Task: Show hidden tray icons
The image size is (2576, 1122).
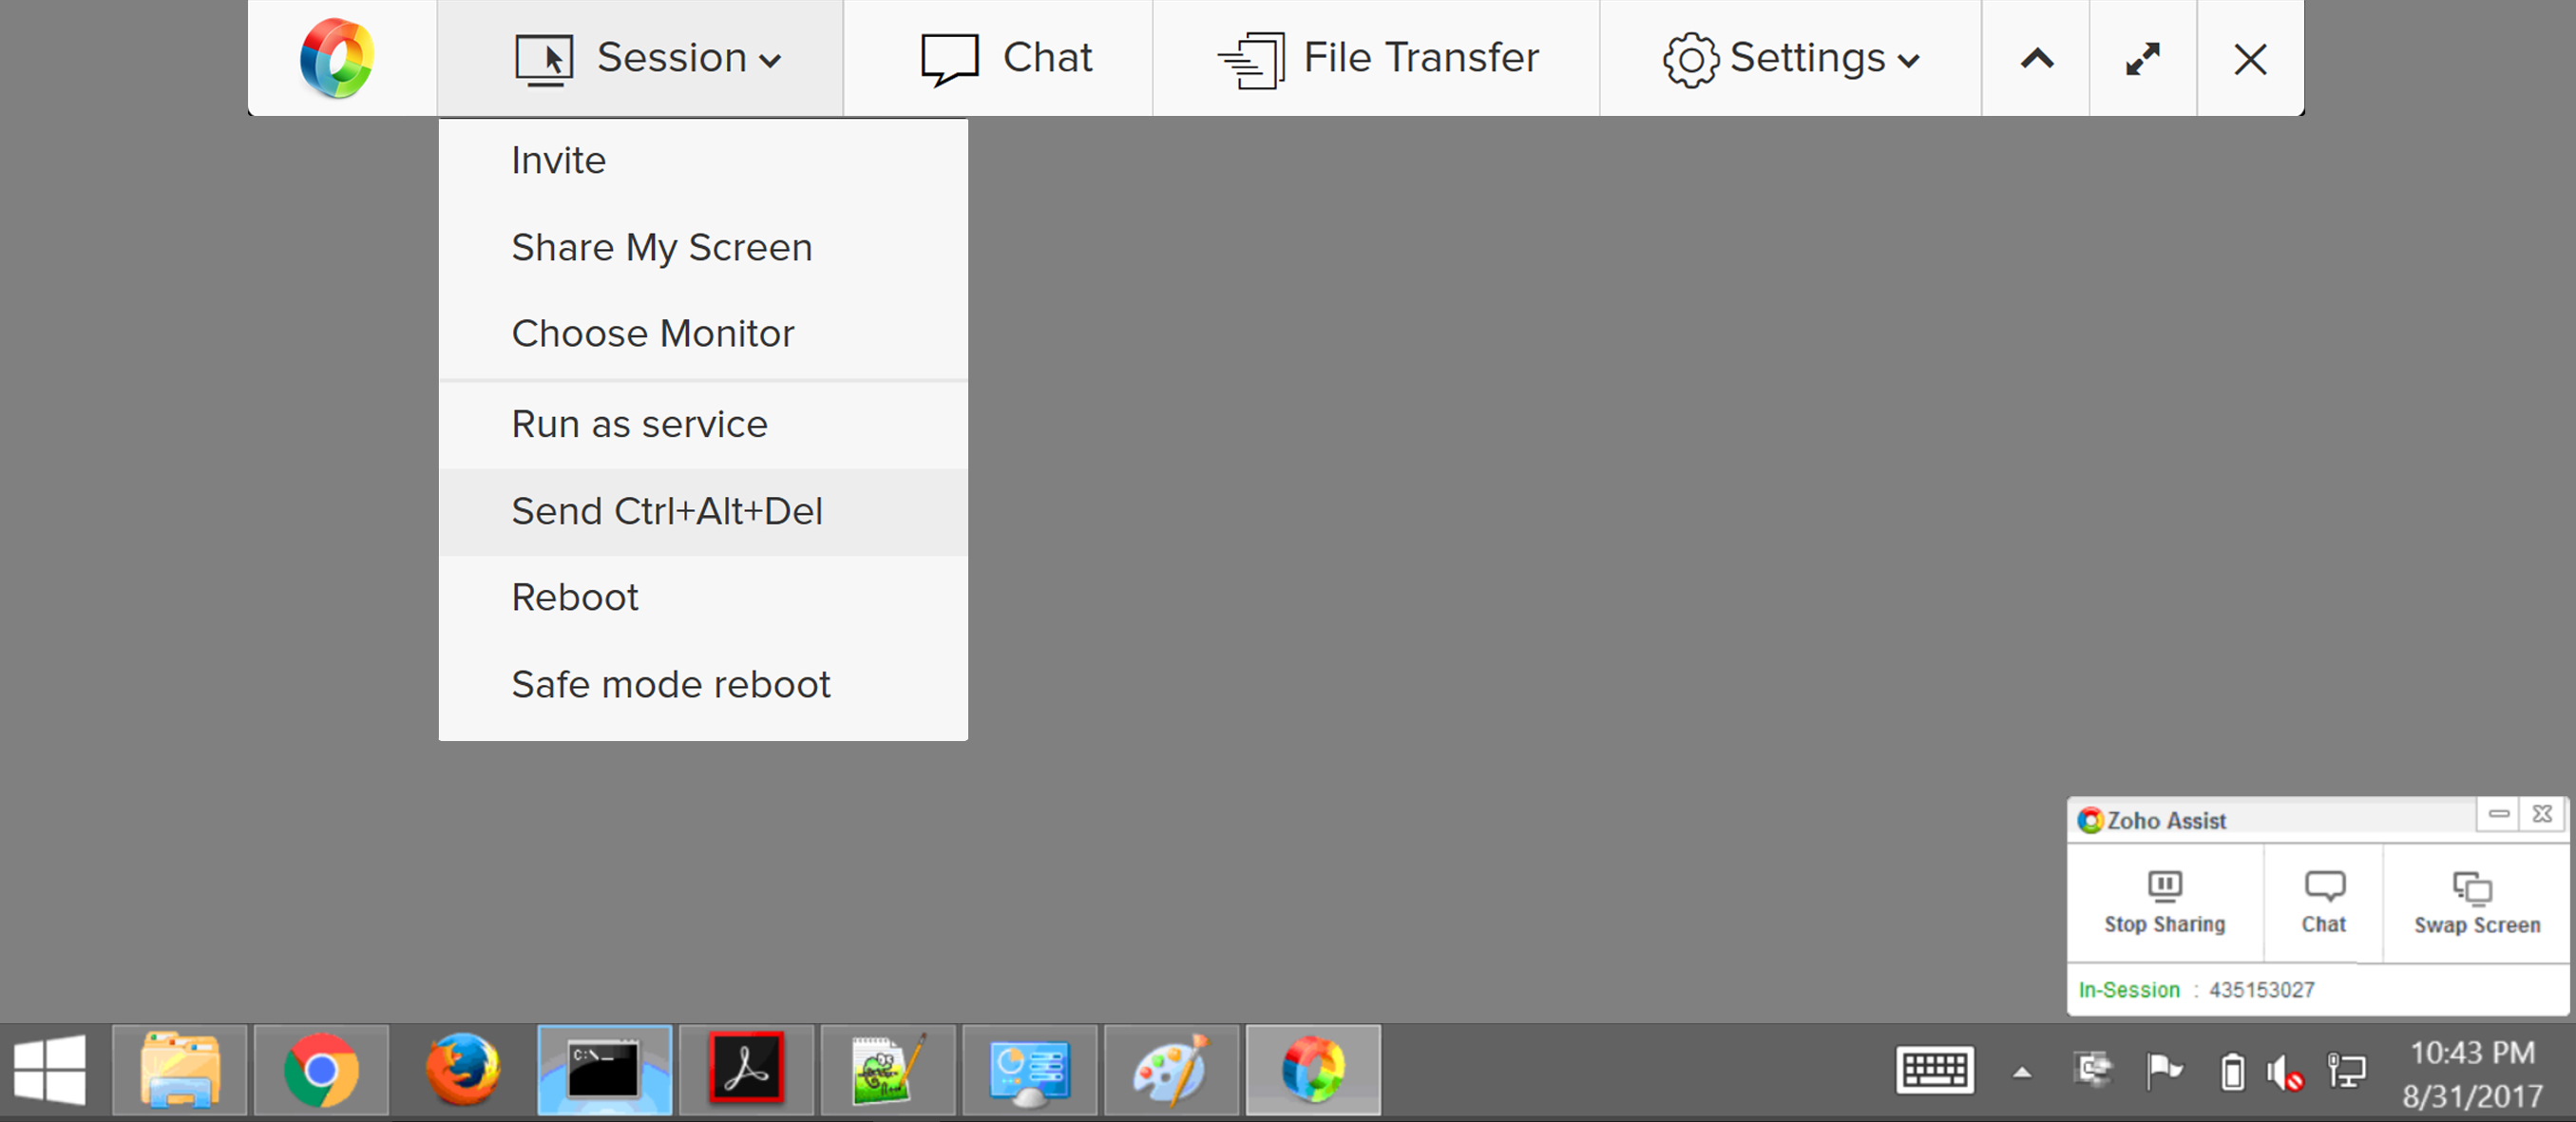Action: [2022, 1072]
